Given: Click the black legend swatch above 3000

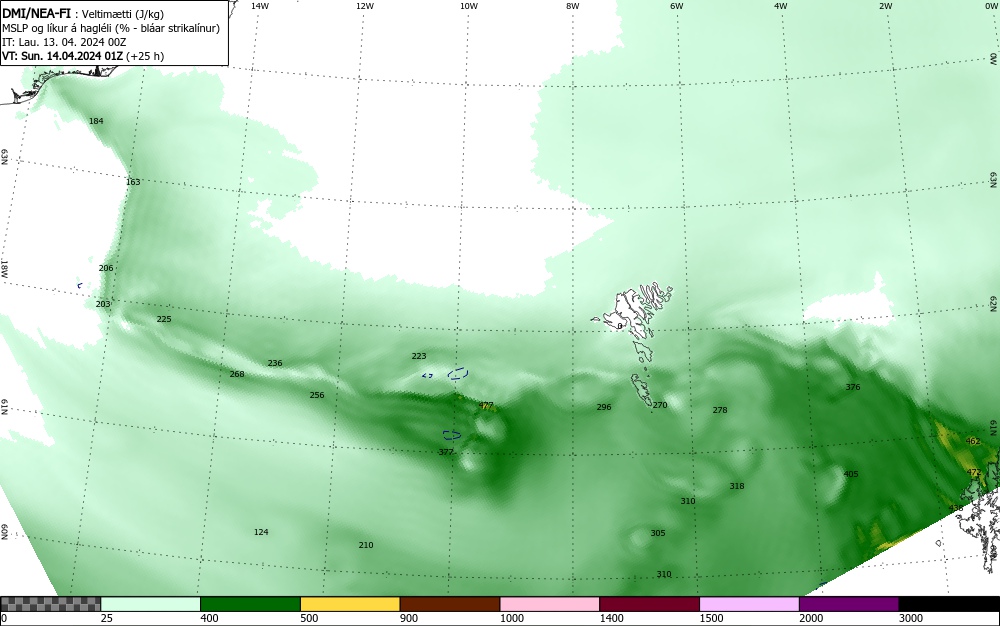Looking at the screenshot, I should [x=950, y=604].
